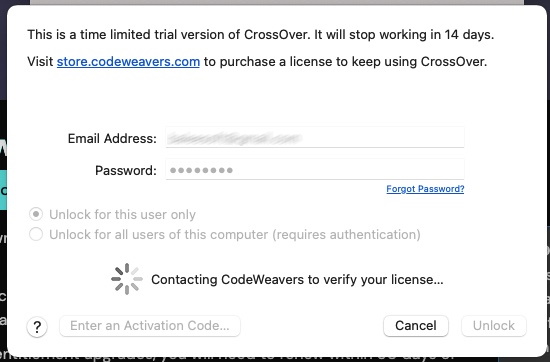Screen dimensions: 550x362
Task: Cancel the license verification dialog
Action: tap(416, 326)
